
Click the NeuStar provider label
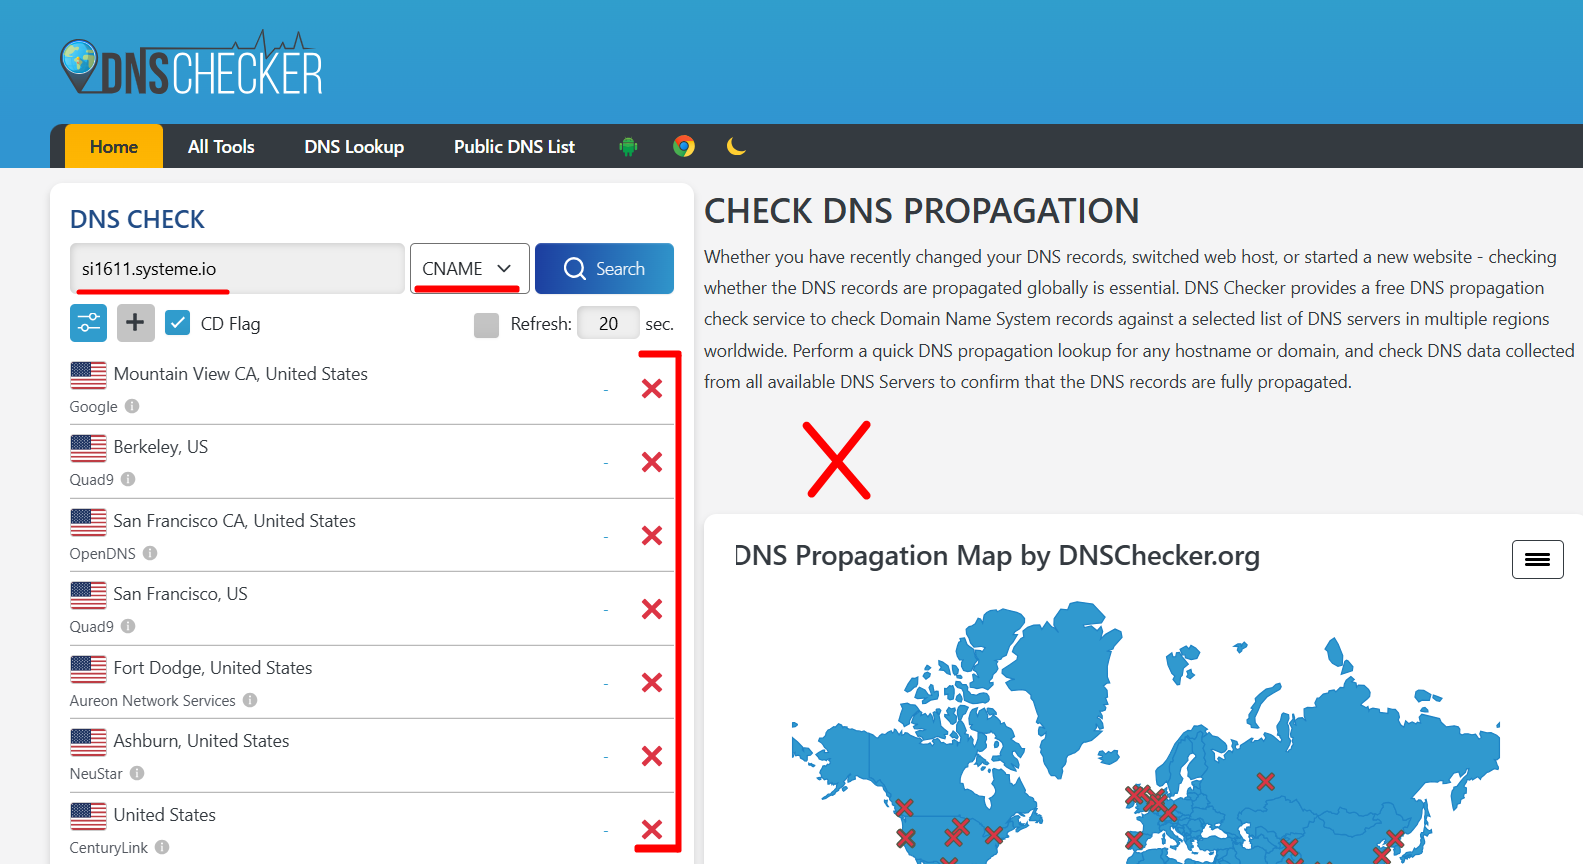tap(96, 774)
